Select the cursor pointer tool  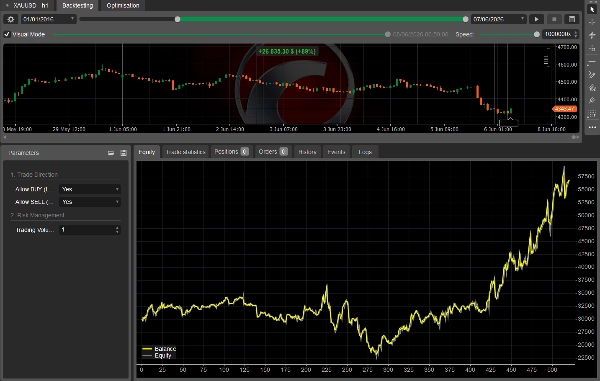pos(592,9)
